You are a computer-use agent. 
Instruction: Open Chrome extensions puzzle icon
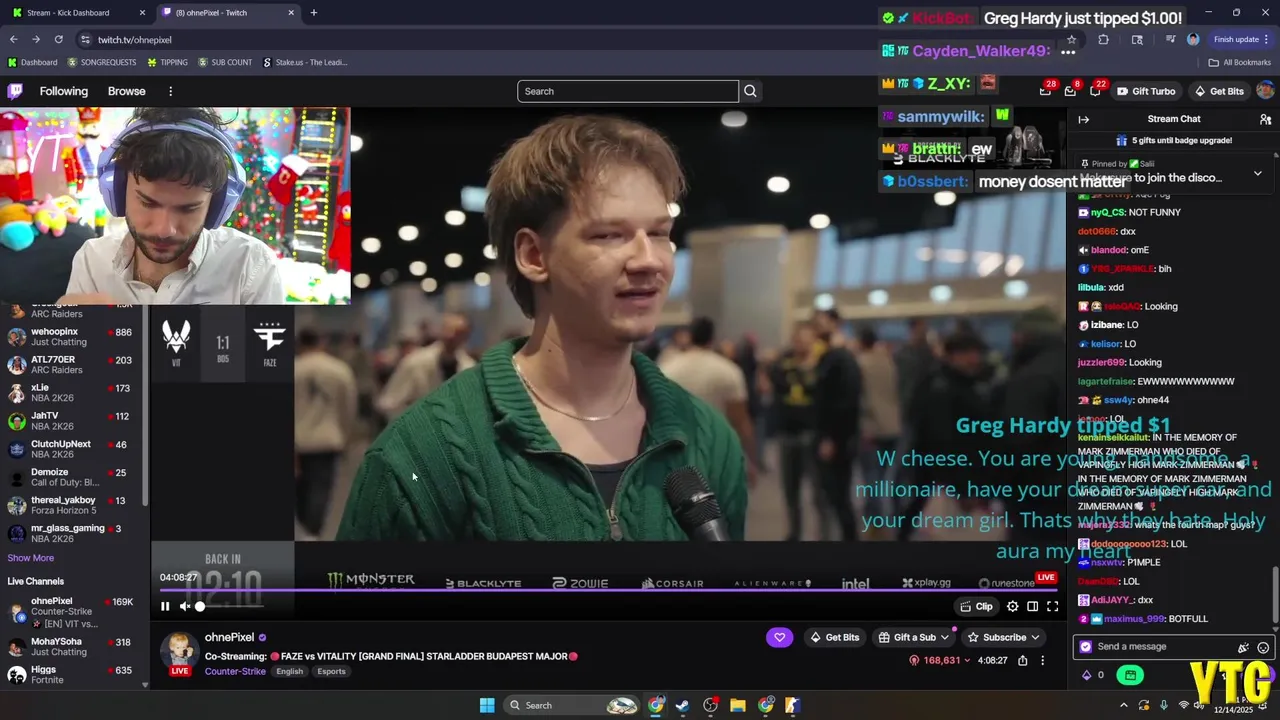pyautogui.click(x=1103, y=40)
